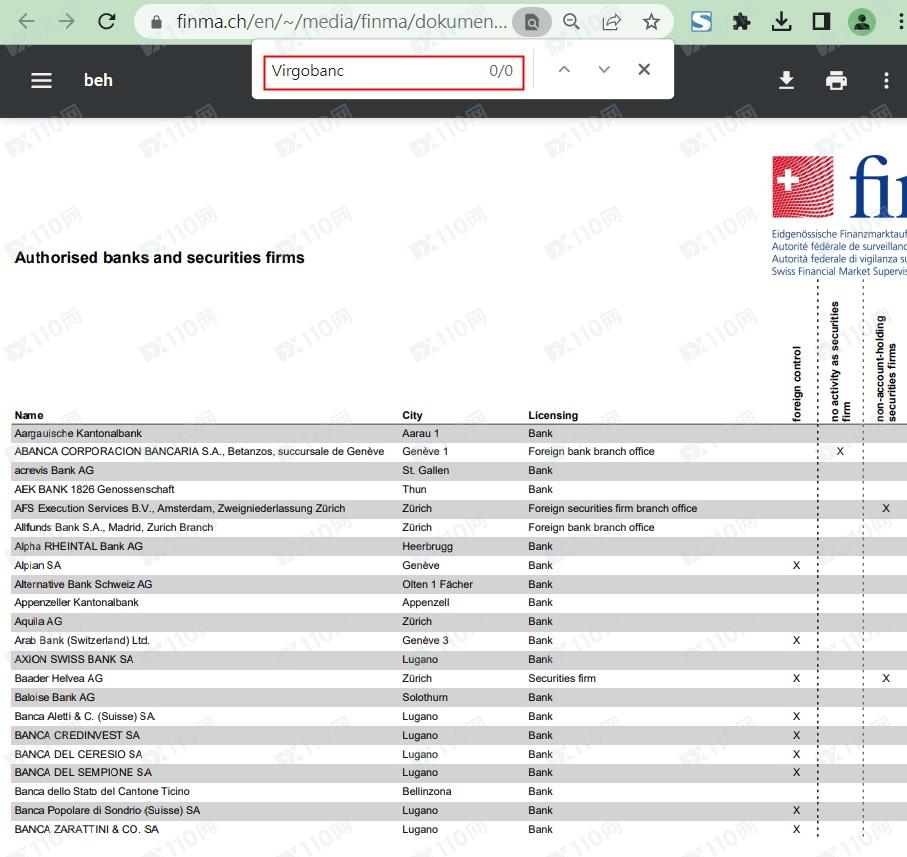Open the Chrome profile avatar menu

point(861,21)
